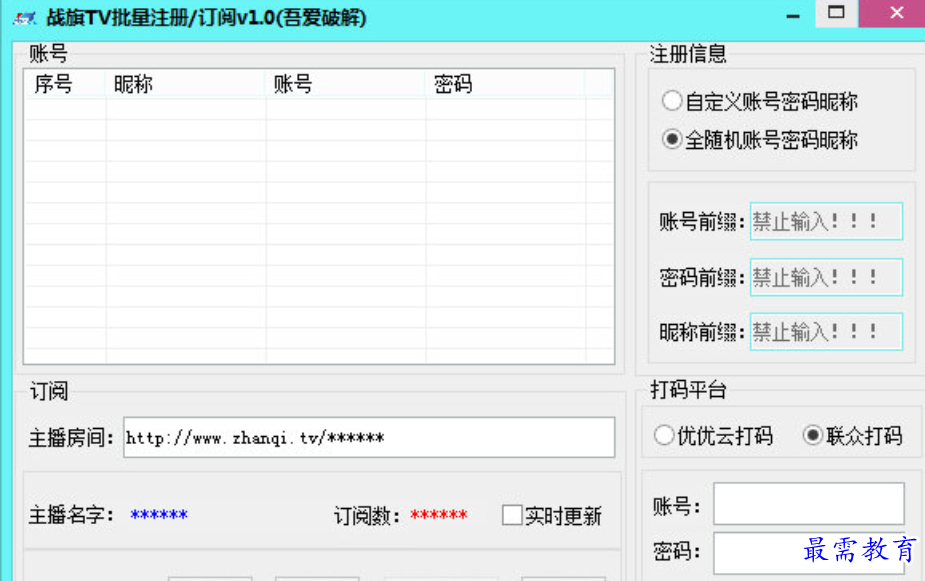Click the blue 主播名字 value
925x581 pixels.
(159, 515)
